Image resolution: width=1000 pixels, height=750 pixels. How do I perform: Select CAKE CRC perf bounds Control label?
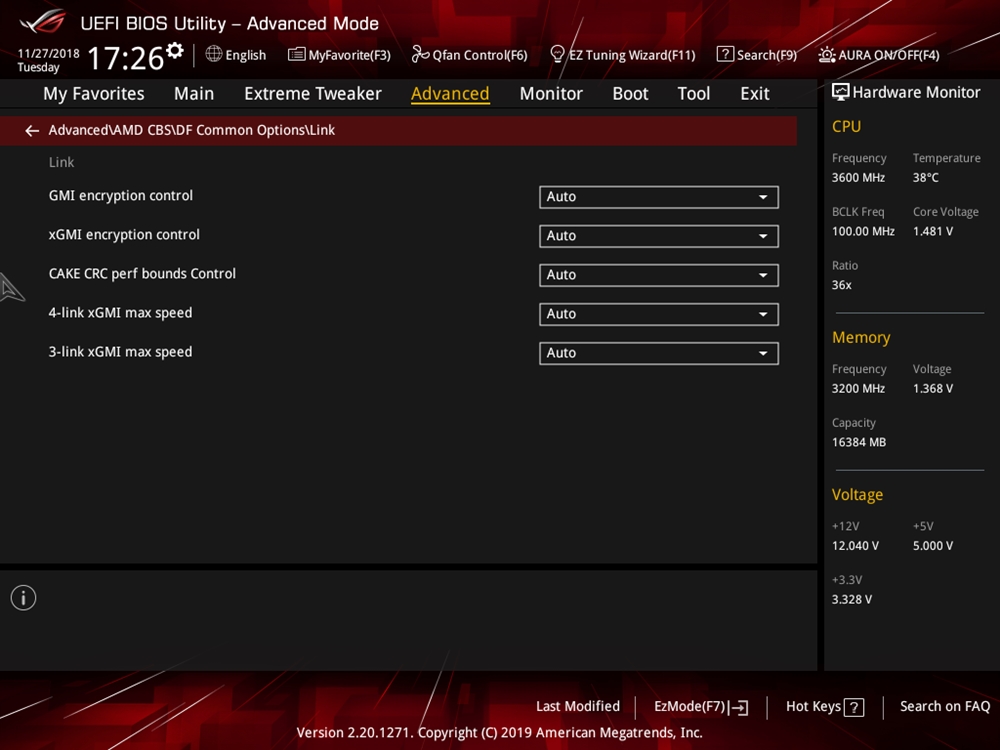tap(142, 274)
